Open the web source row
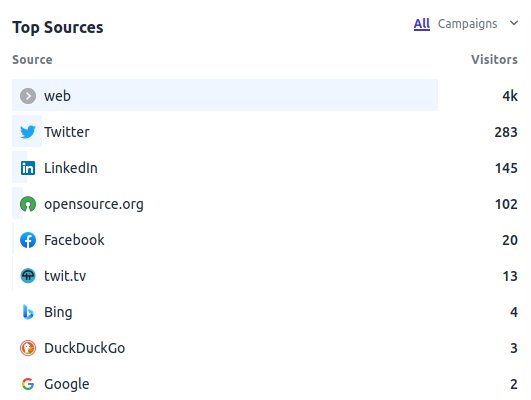Image resolution: width=531 pixels, height=400 pixels. pyautogui.click(x=225, y=95)
